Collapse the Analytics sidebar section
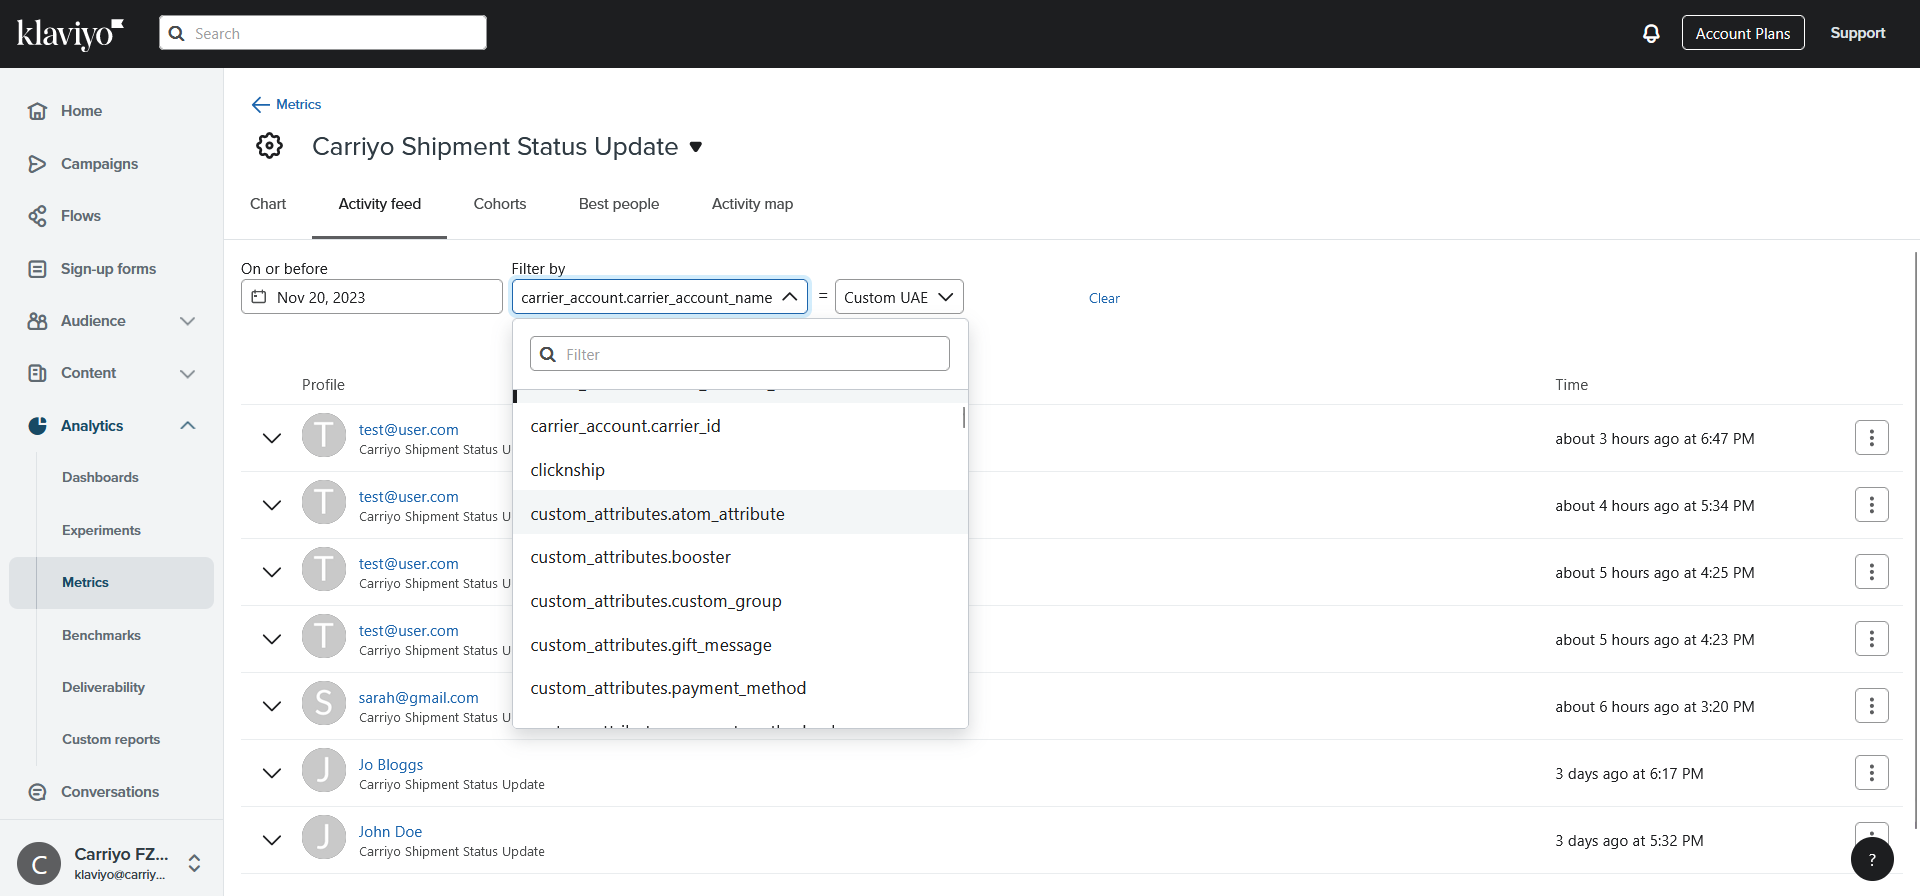 tap(187, 426)
